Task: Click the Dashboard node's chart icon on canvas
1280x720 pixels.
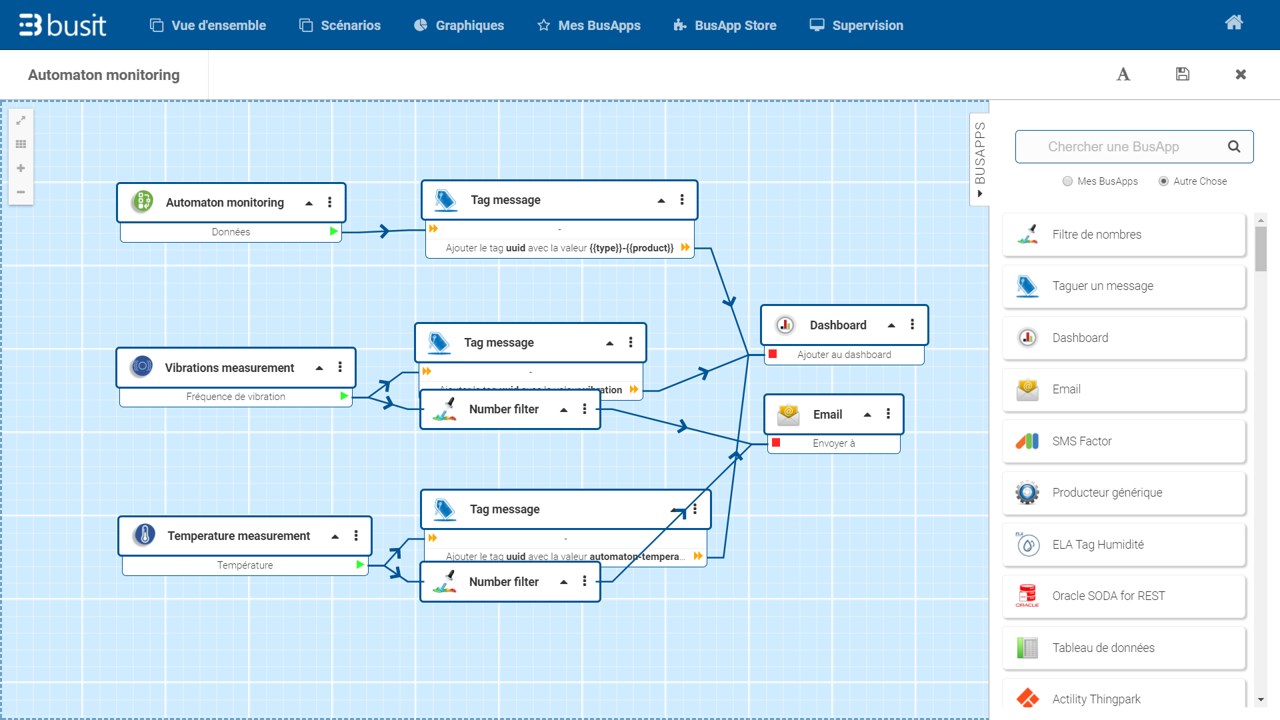Action: pyautogui.click(x=785, y=325)
